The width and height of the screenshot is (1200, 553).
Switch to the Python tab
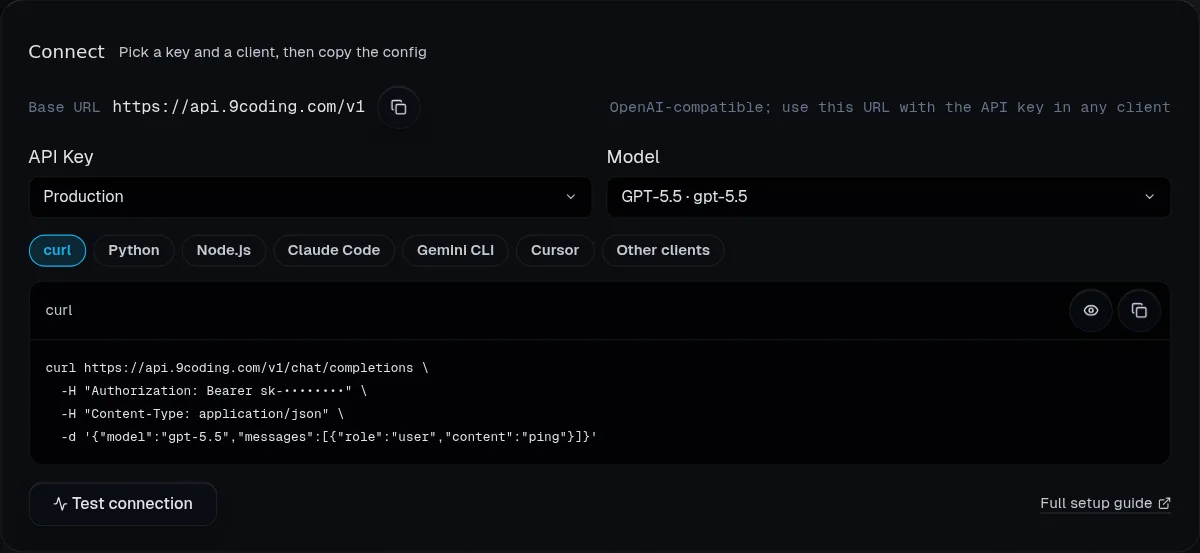click(134, 250)
